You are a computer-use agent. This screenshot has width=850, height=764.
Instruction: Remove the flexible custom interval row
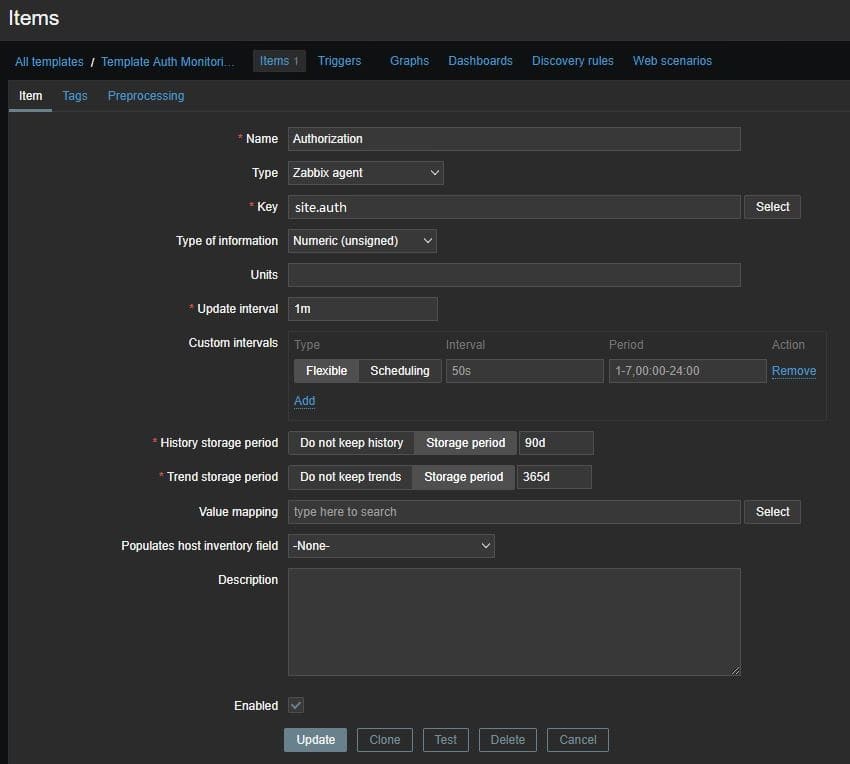[793, 371]
